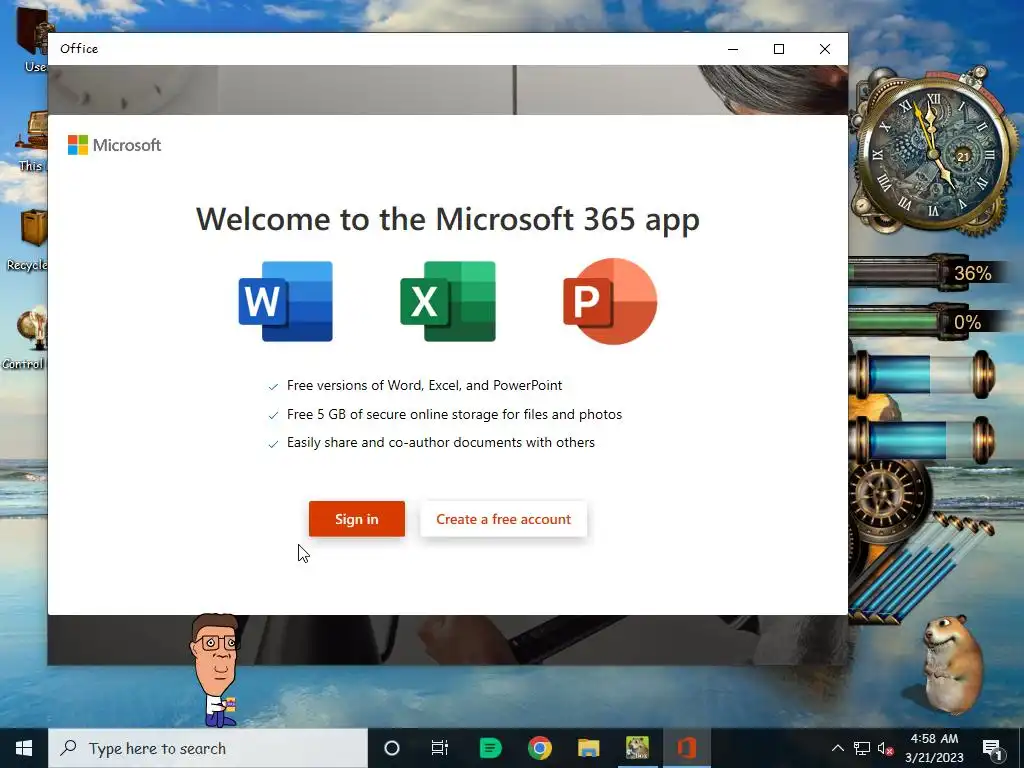Select the Office taskbar icon
The height and width of the screenshot is (768, 1024).
point(686,748)
